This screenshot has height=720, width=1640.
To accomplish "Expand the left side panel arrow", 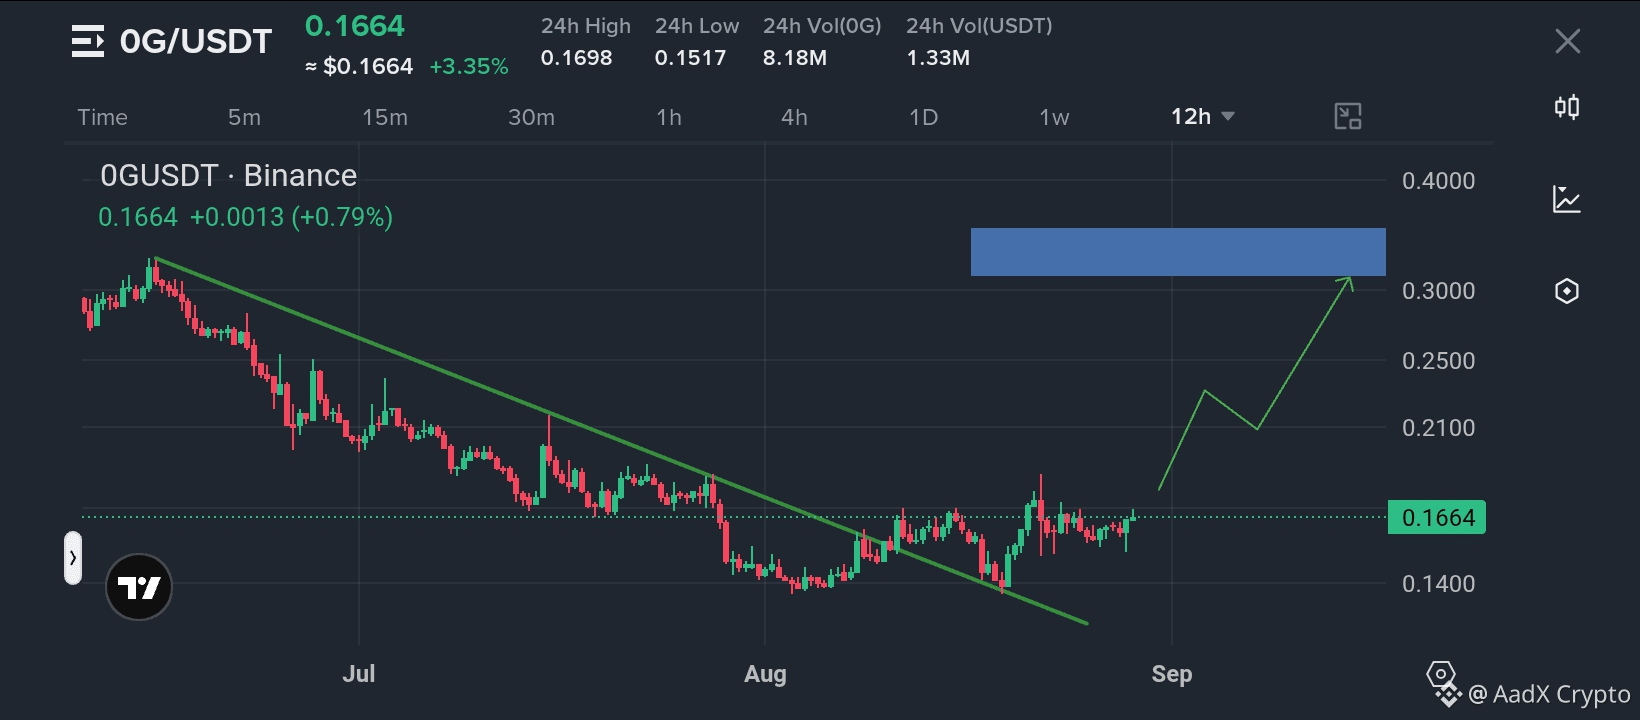I will [73, 558].
